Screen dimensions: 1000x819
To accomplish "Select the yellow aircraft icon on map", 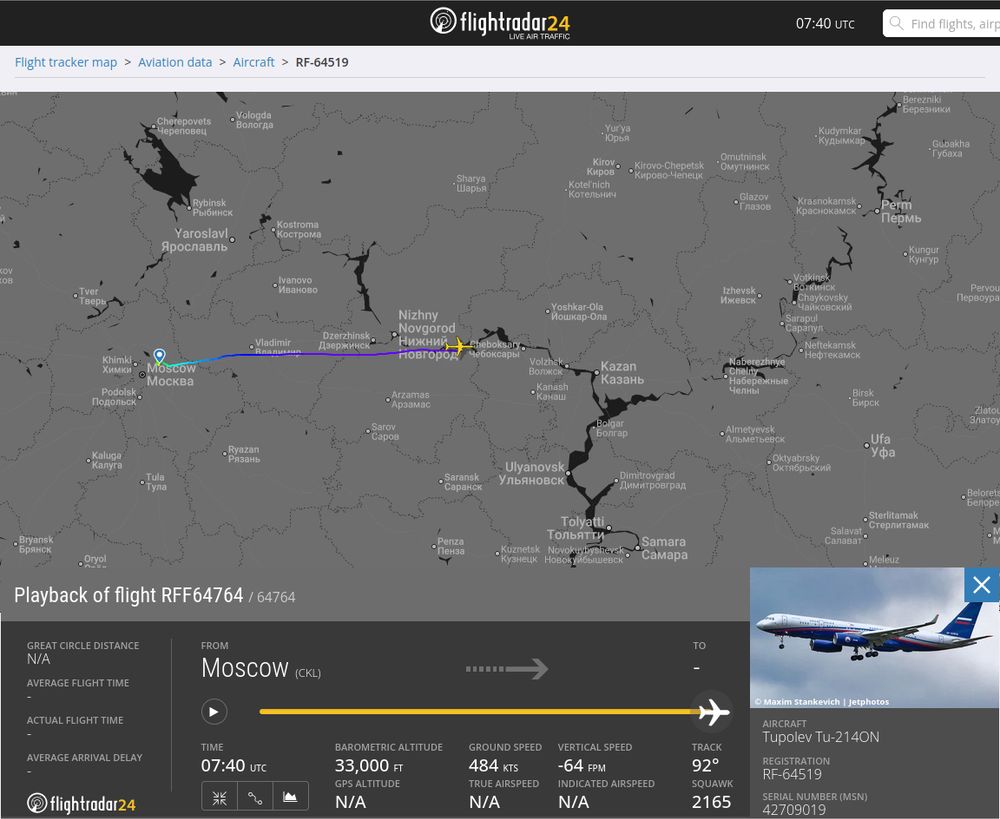I will point(459,346).
